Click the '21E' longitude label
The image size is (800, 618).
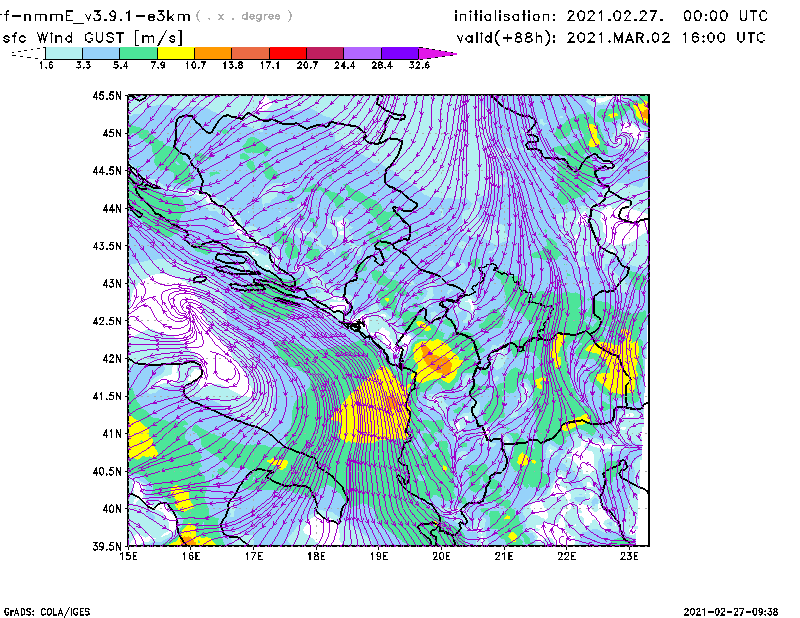click(x=504, y=556)
